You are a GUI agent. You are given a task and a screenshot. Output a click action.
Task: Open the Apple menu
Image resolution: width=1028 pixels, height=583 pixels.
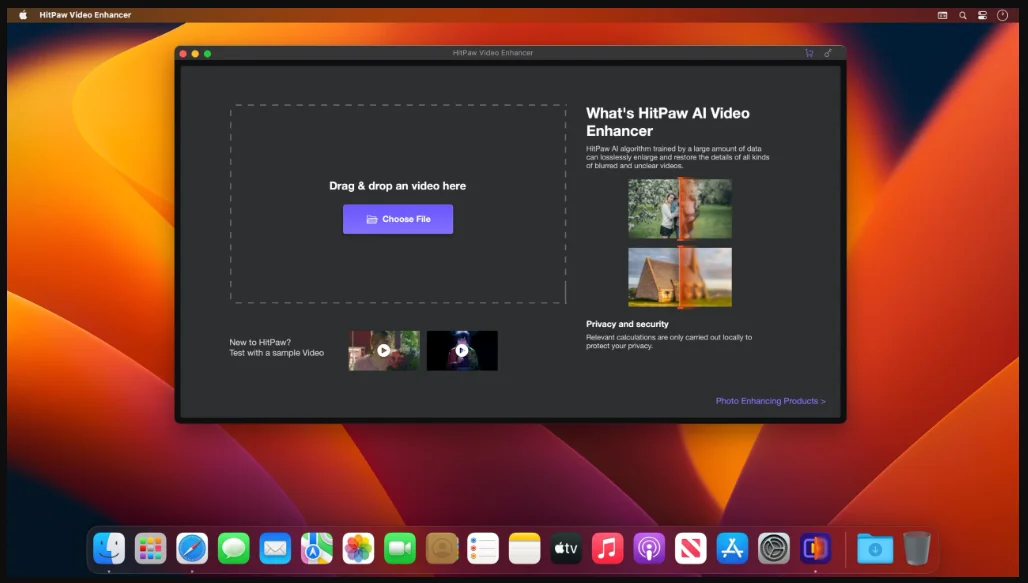23,14
